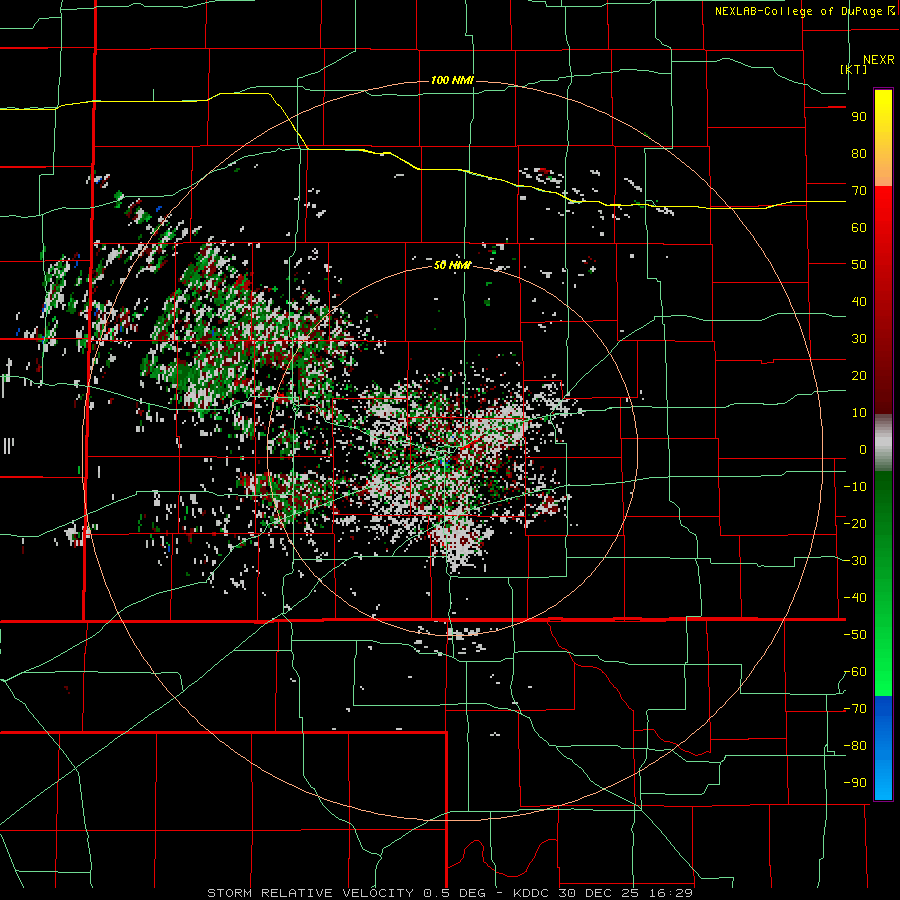900x900 pixels.
Task: Click the 60 value on the color scale
Action: tap(859, 228)
